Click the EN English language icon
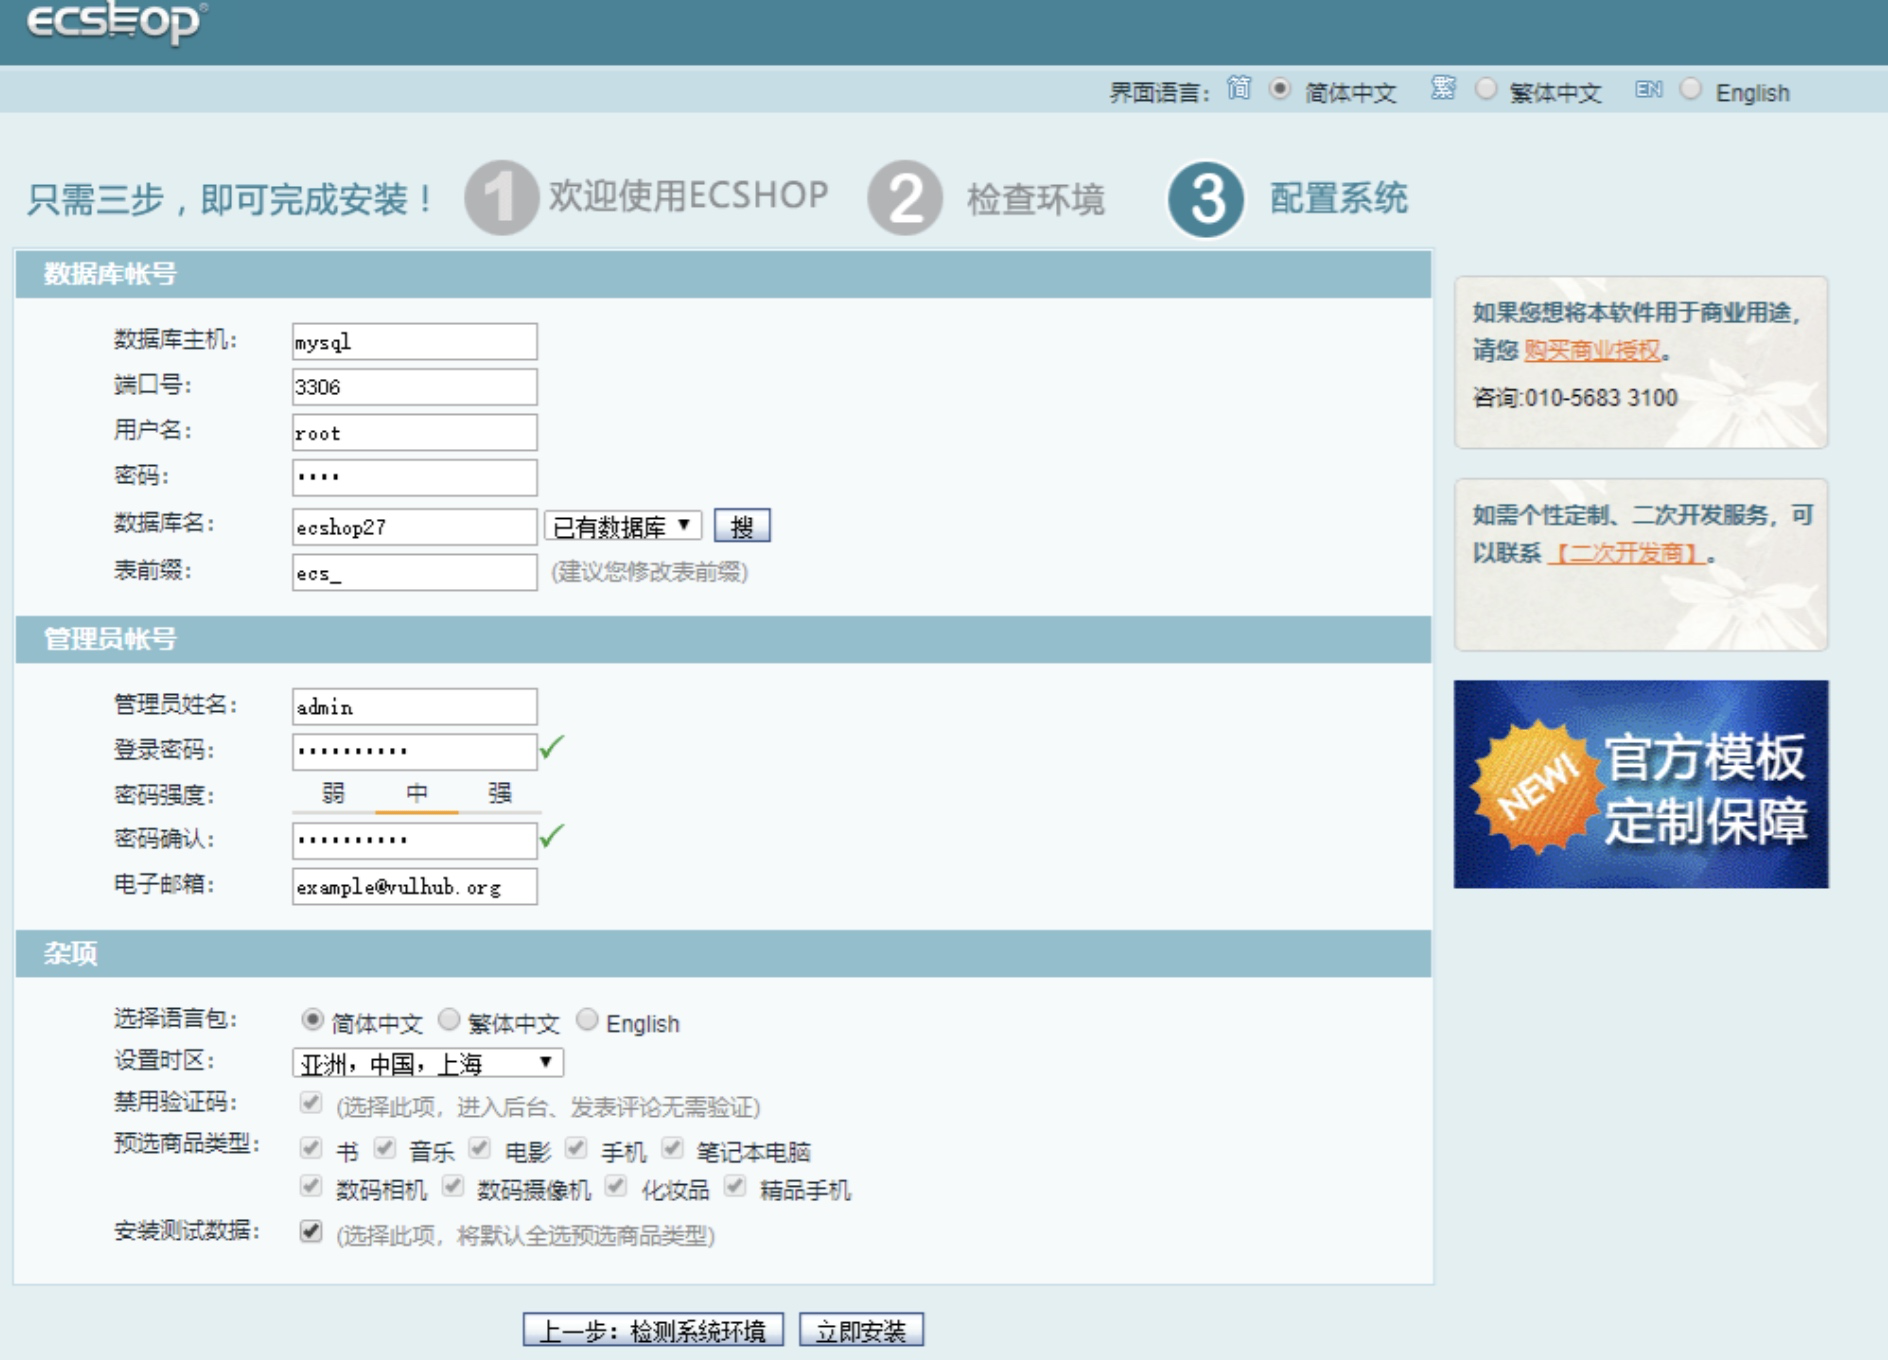The image size is (1888, 1360). pos(1649,90)
